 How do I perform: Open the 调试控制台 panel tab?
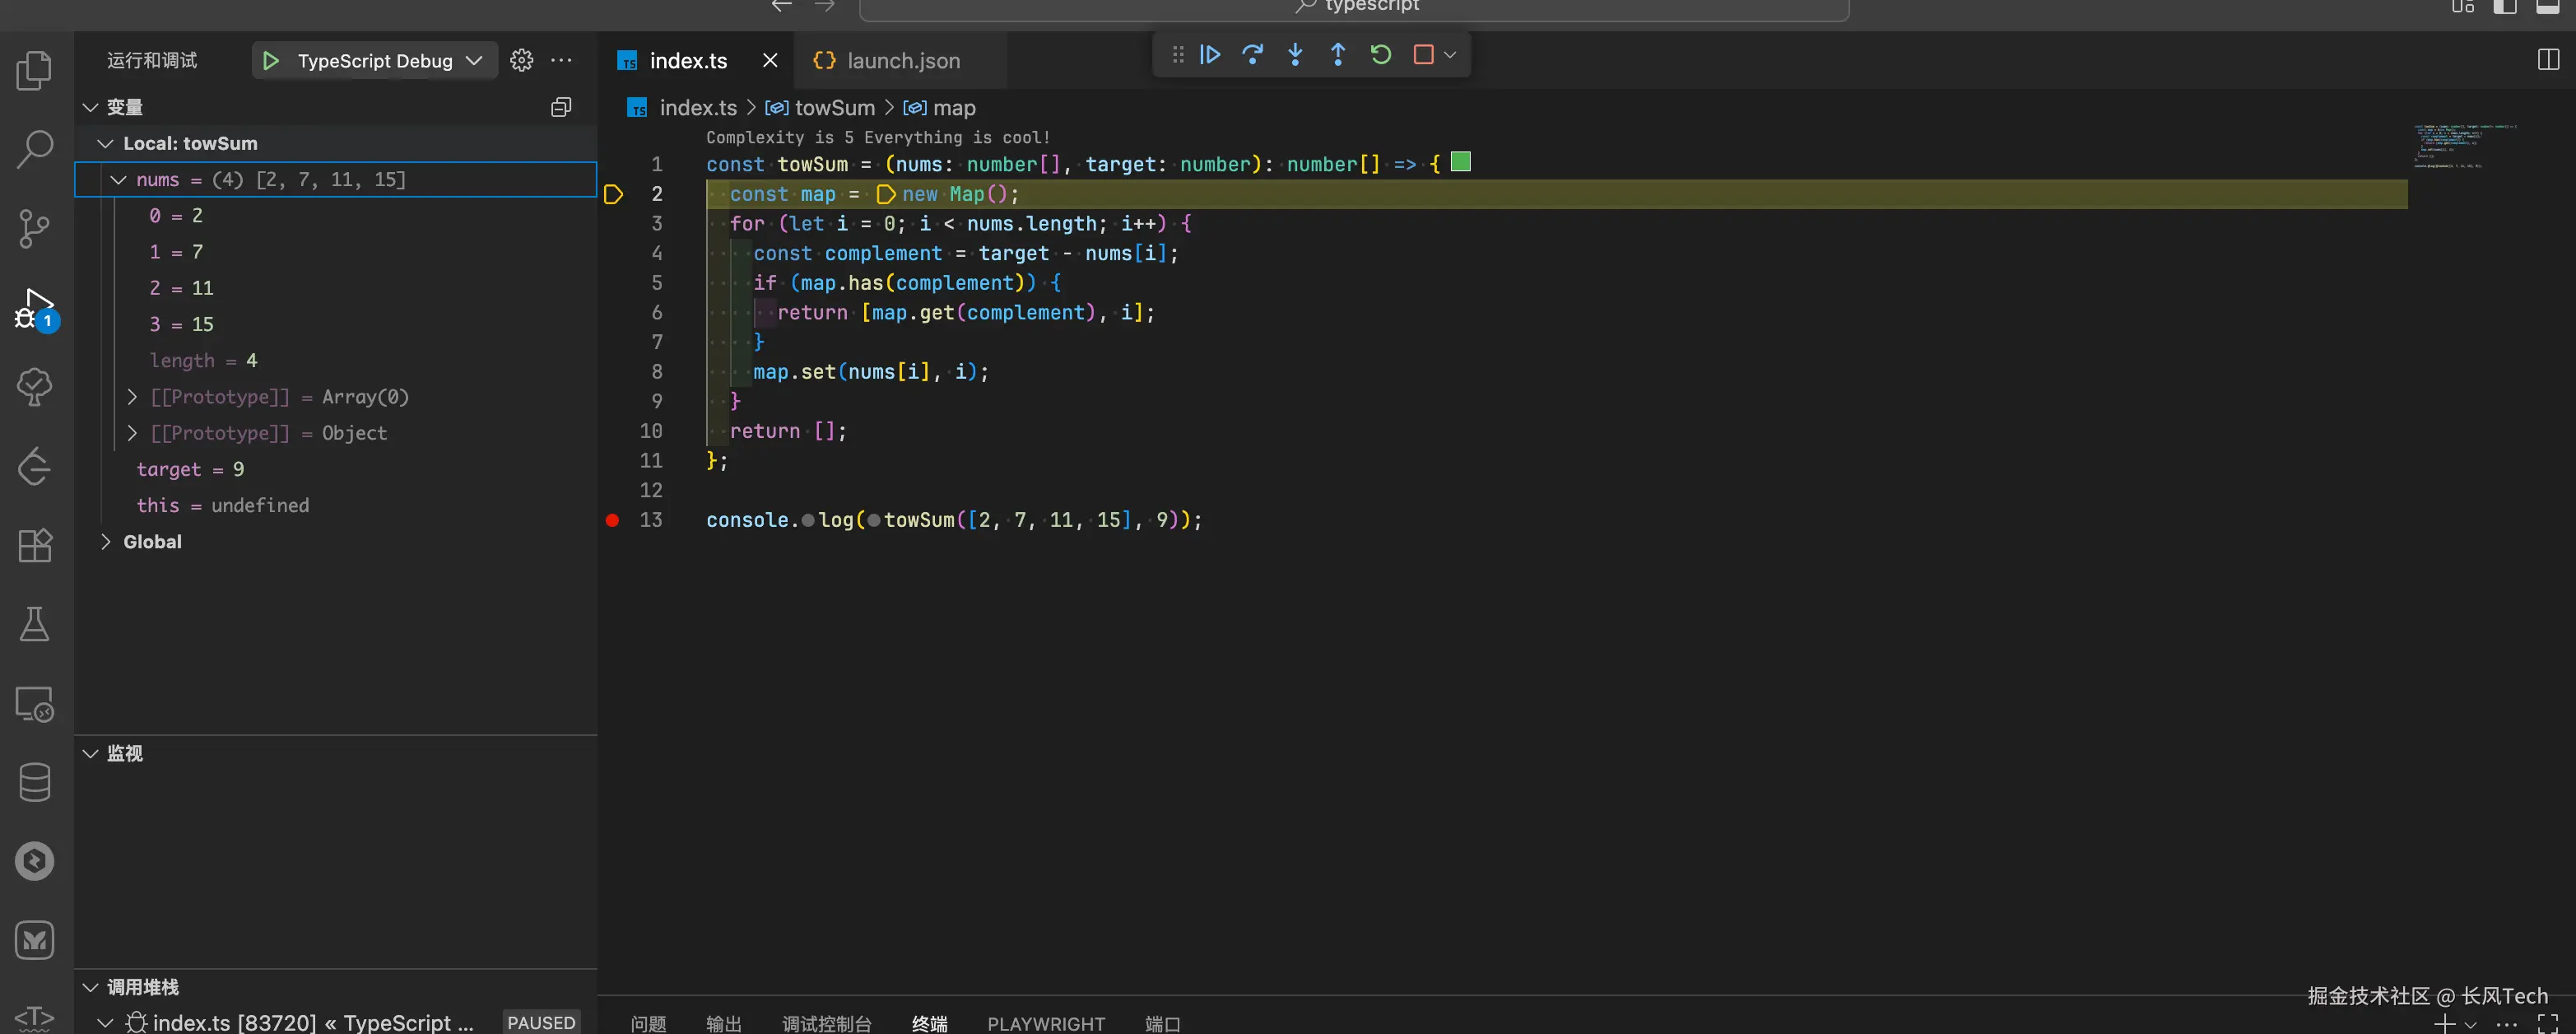tap(826, 1023)
